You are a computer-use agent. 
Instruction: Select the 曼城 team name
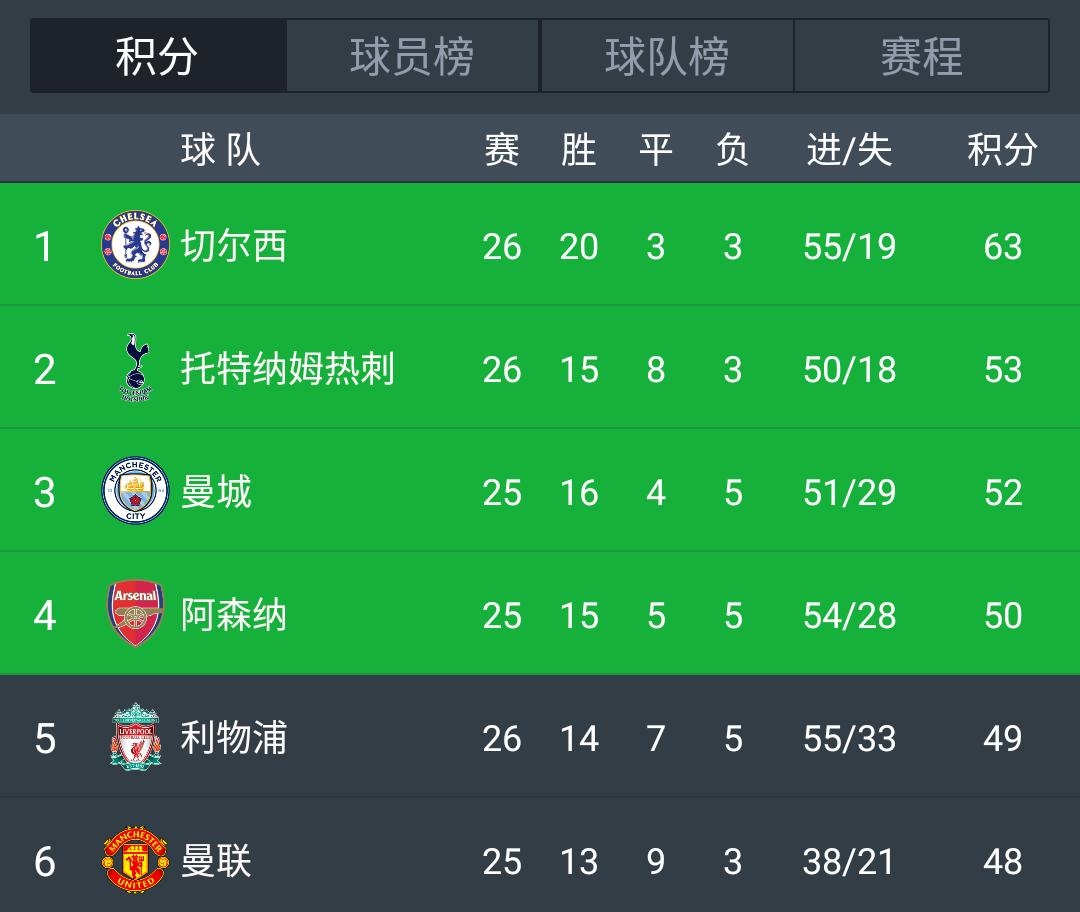point(216,492)
